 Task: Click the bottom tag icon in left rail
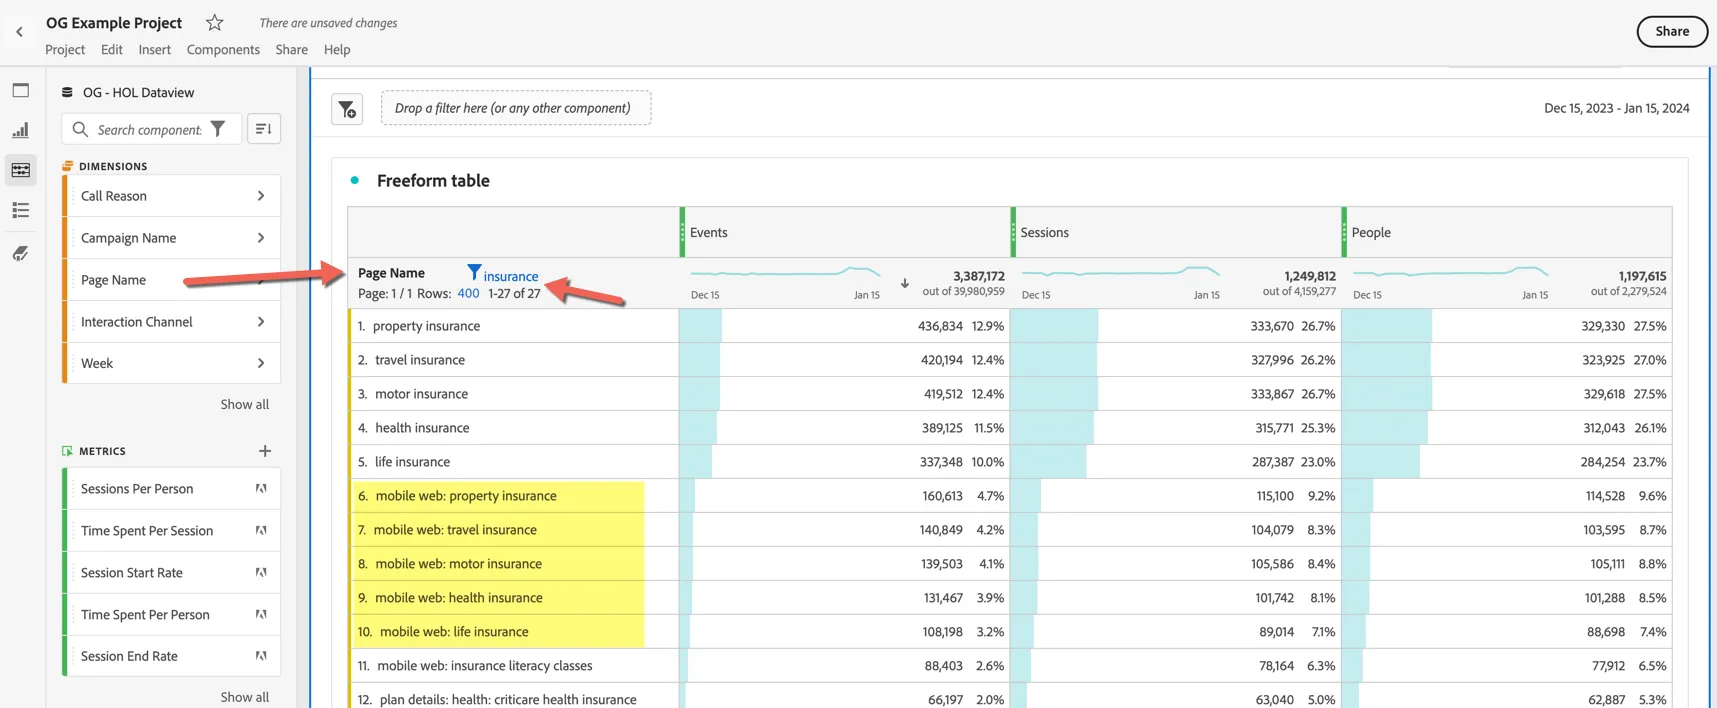click(20, 254)
